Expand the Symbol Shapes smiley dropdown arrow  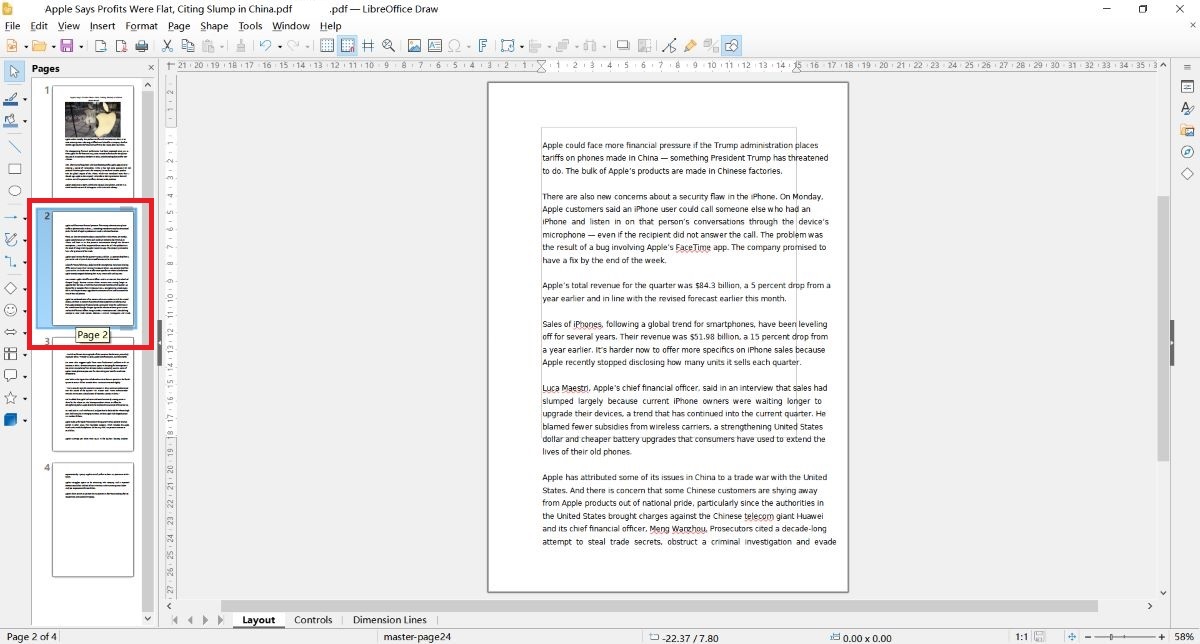[x=25, y=311]
